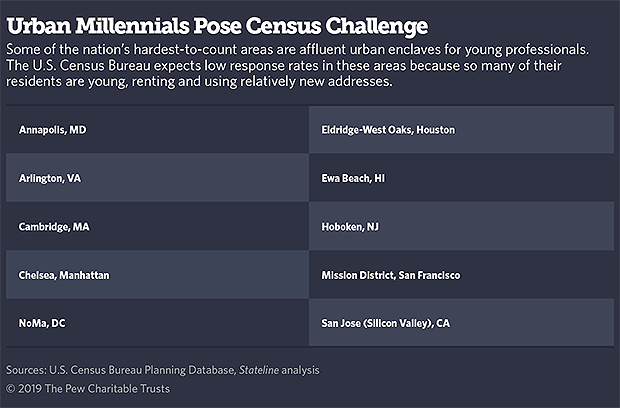Click the "Urban Millennials Pose Census Challenge" headline
This screenshot has width=620, height=408.
click(216, 23)
